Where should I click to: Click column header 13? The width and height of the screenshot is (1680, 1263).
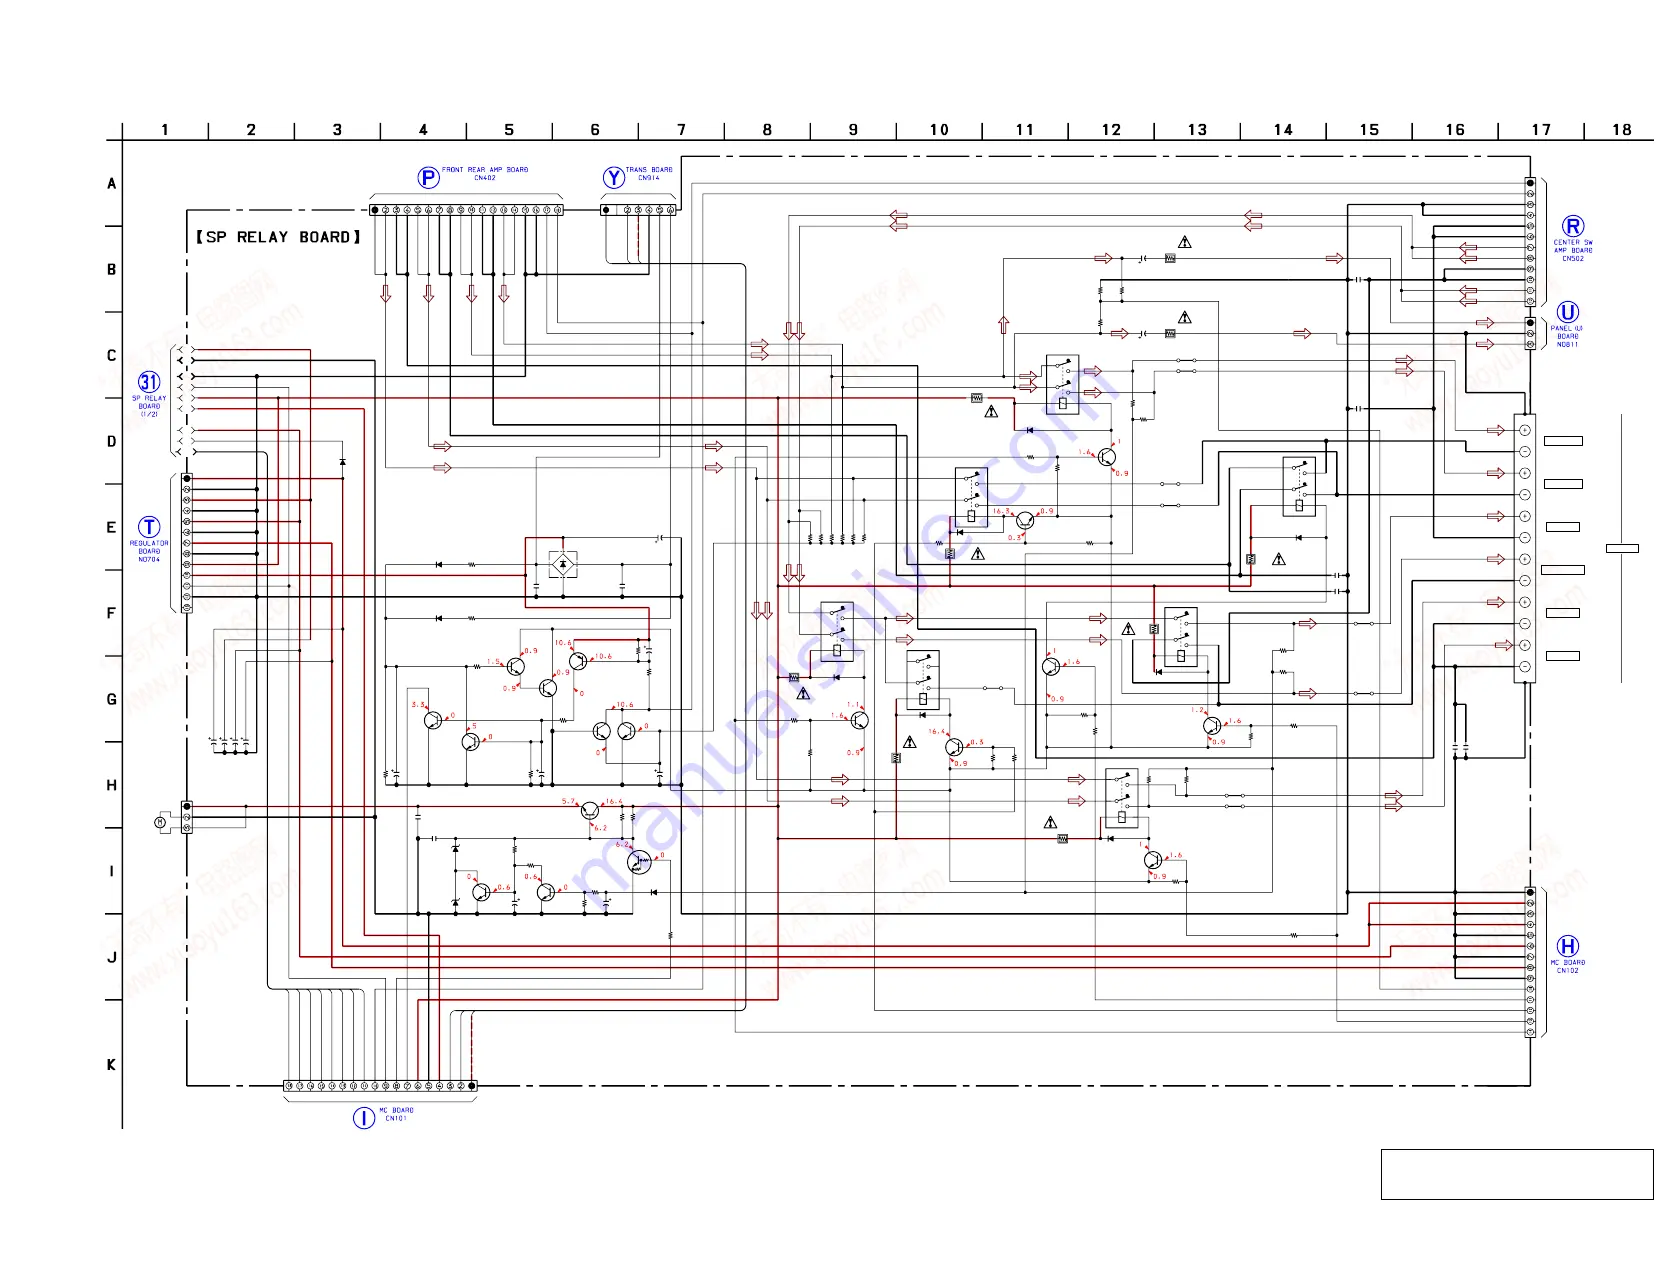1197,130
